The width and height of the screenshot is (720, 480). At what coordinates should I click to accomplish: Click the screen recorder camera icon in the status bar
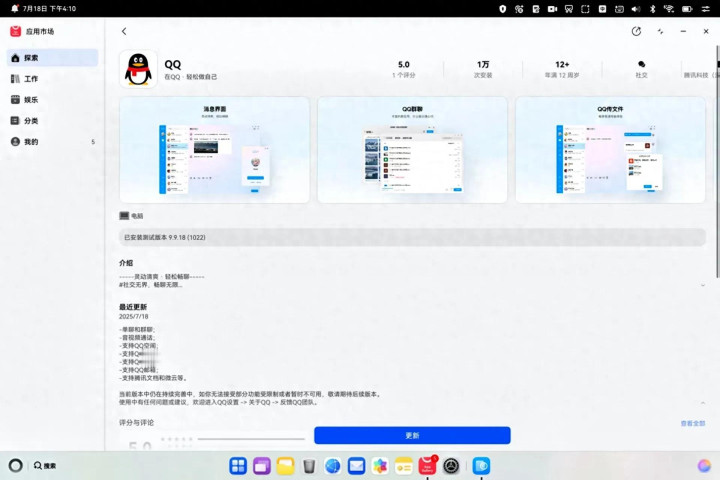(552, 9)
